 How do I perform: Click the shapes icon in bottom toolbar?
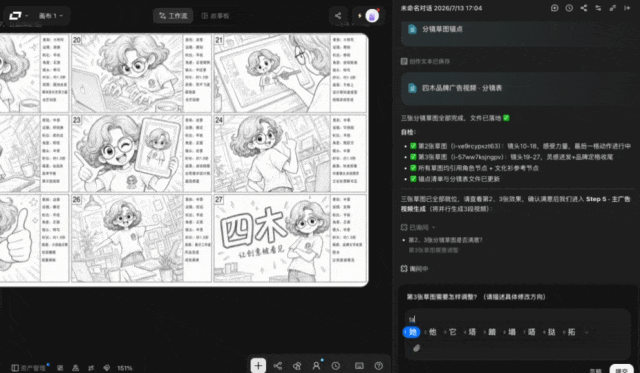pos(297,366)
